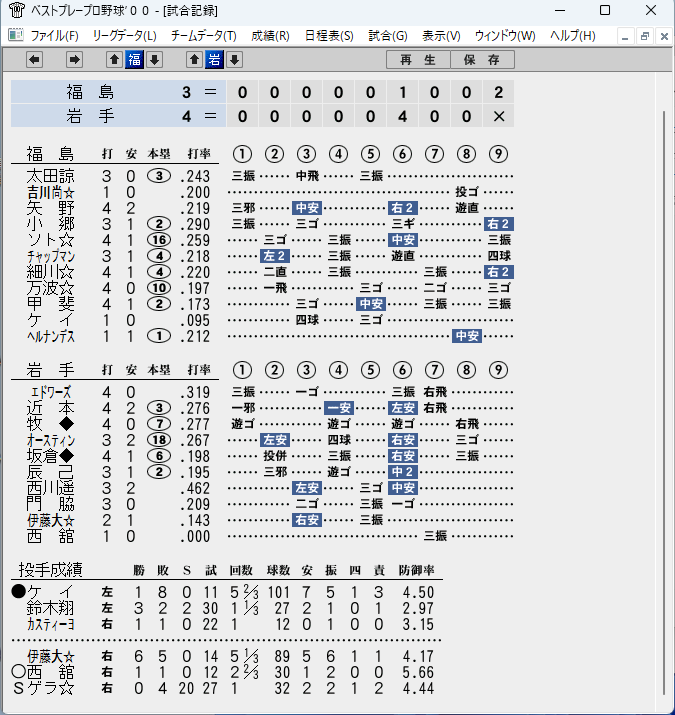This screenshot has width=675, height=715.
Task: Click down arrow beside the 福 team icon
Action: coord(155,60)
